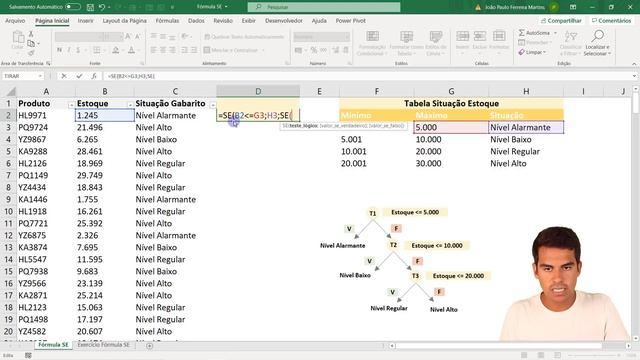640x360 pixels.
Task: Open Classificar e Filtrar
Action: click(x=570, y=43)
